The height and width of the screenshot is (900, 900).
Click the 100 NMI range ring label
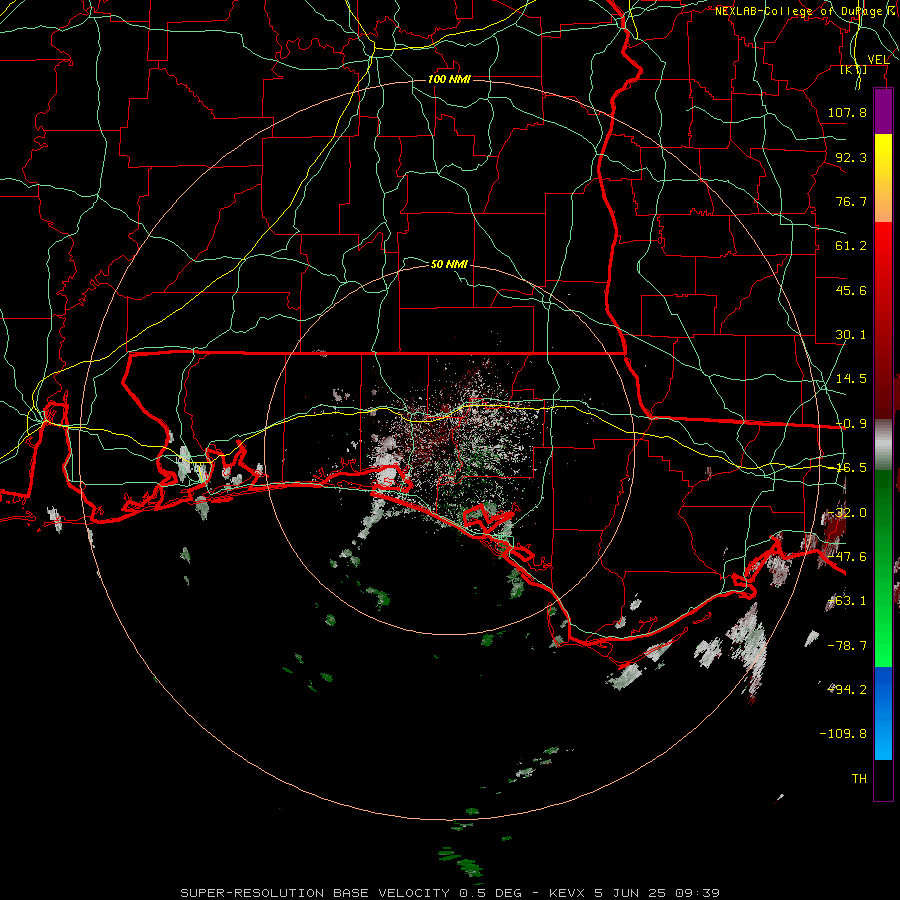[x=449, y=79]
